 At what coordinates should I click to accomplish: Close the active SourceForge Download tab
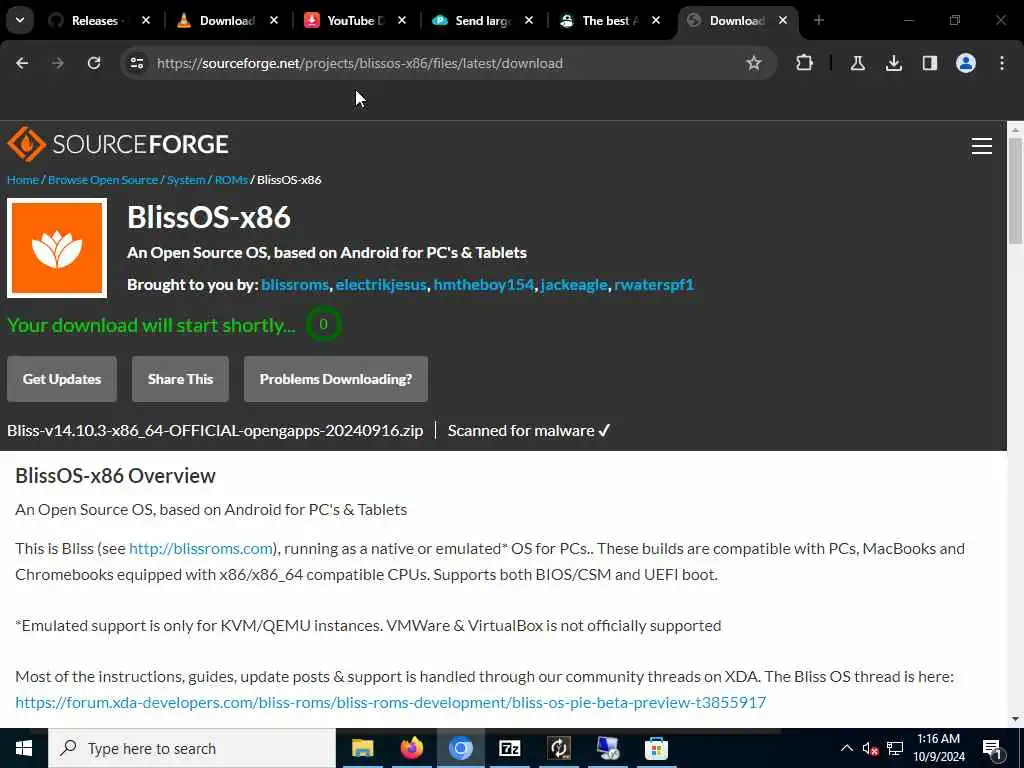click(782, 21)
